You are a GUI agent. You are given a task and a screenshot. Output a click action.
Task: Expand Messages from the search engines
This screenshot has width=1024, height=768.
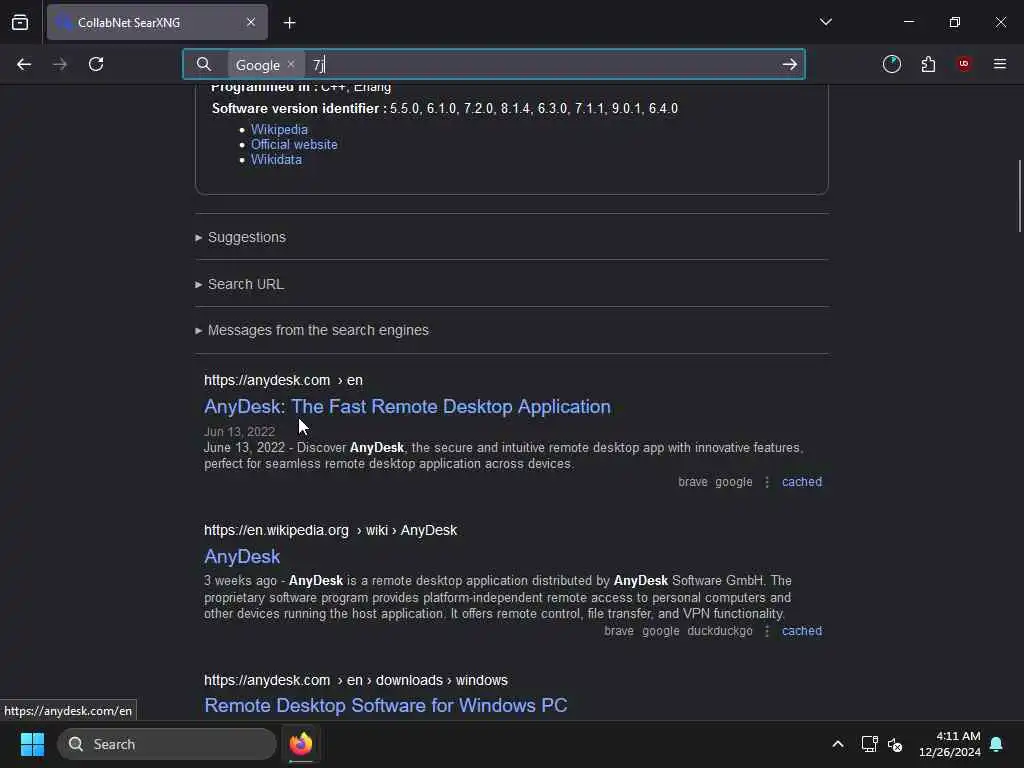tap(312, 330)
